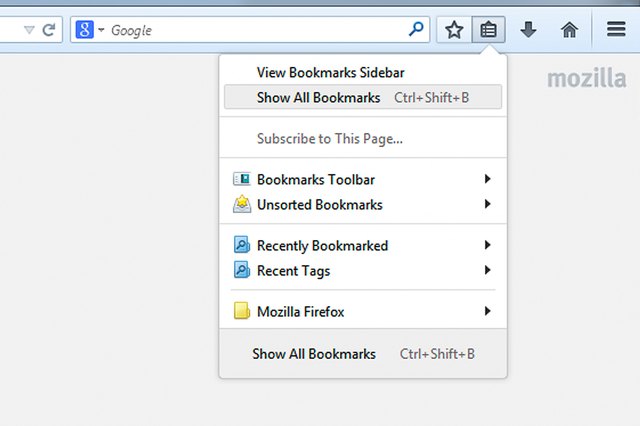Viewport: 640px width, 426px height.
Task: Go to the Home page icon
Action: click(569, 30)
